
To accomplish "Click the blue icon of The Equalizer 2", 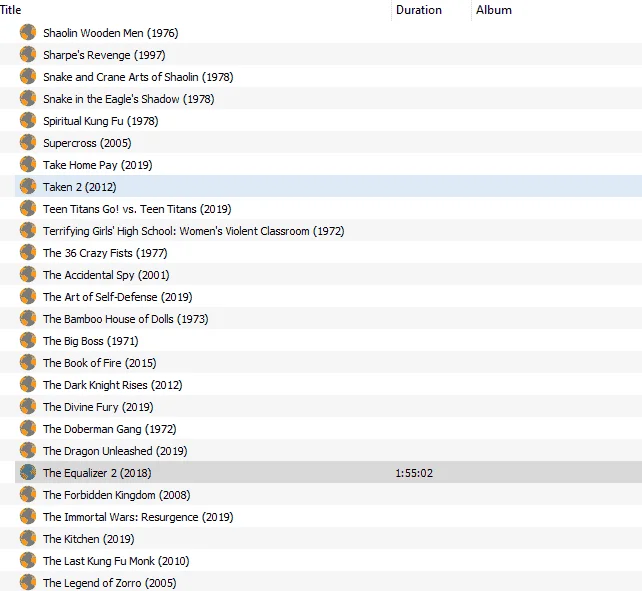I will pyautogui.click(x=28, y=472).
